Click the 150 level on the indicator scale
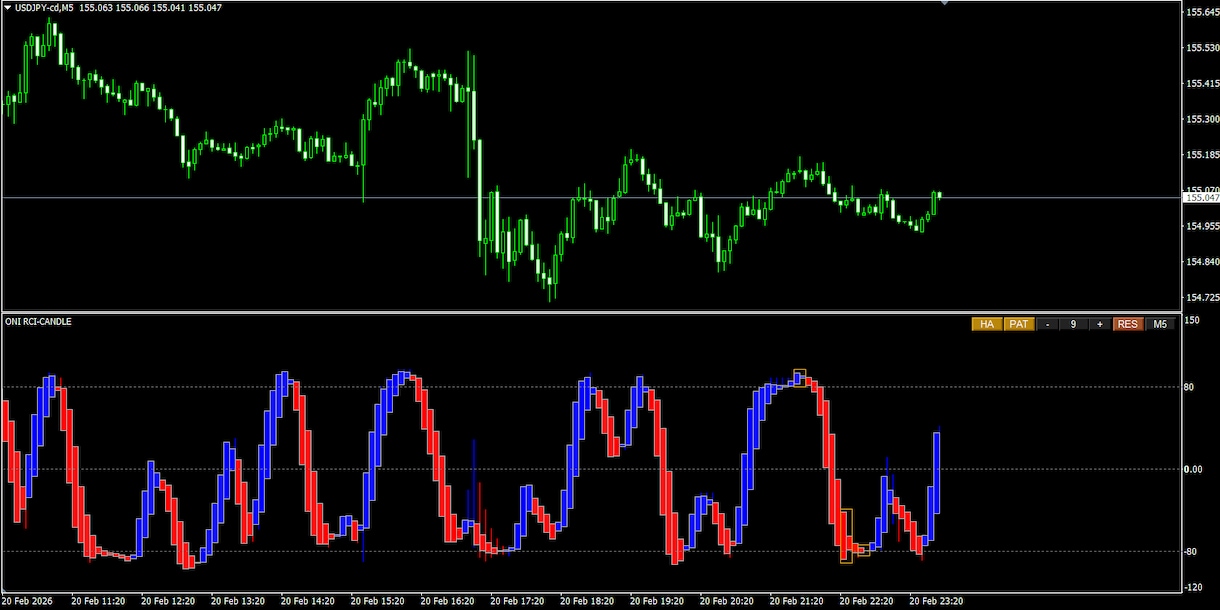Image resolution: width=1220 pixels, height=610 pixels. coord(1192,321)
